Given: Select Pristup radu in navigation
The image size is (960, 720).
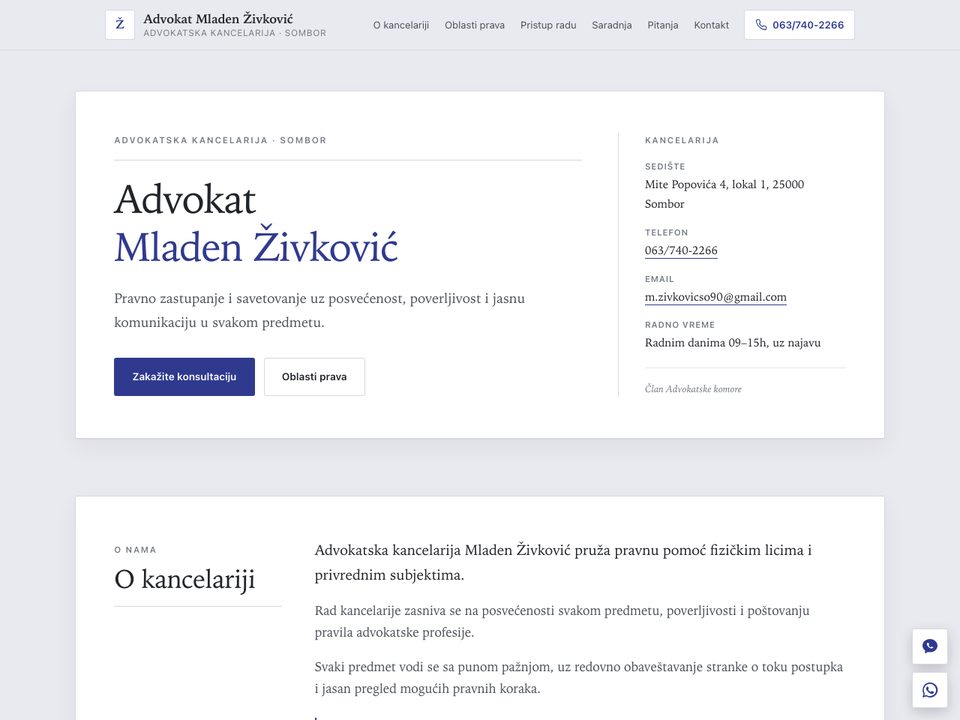Looking at the screenshot, I should [x=548, y=25].
